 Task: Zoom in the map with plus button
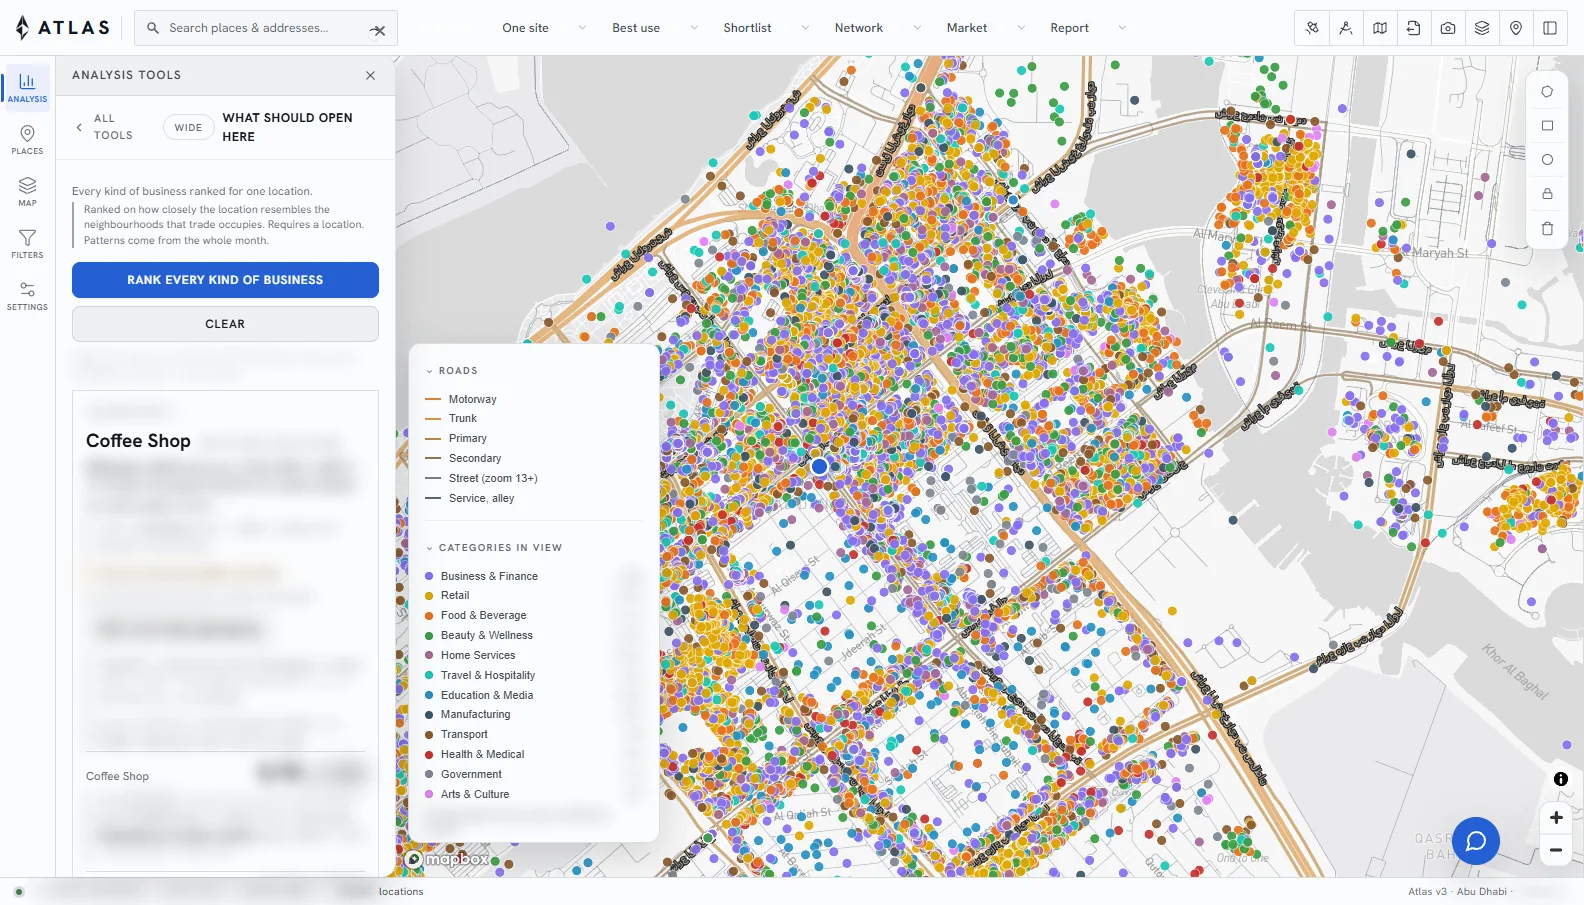coord(1556,818)
